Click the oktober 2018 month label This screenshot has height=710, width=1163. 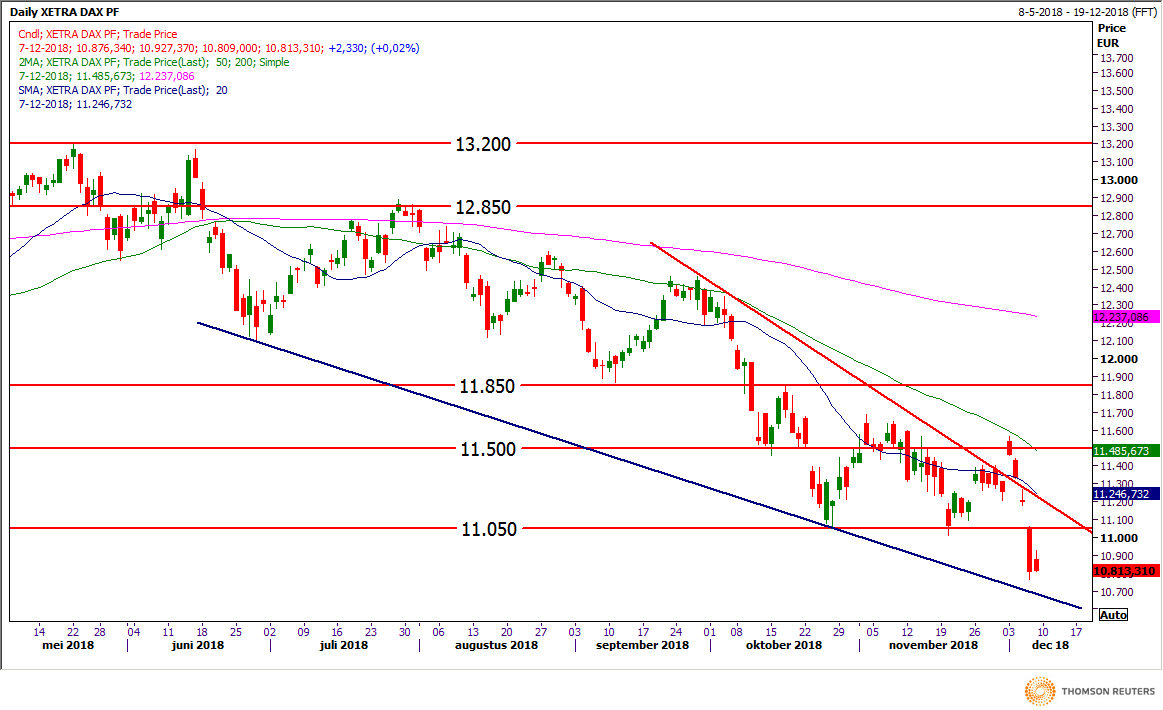(x=784, y=645)
